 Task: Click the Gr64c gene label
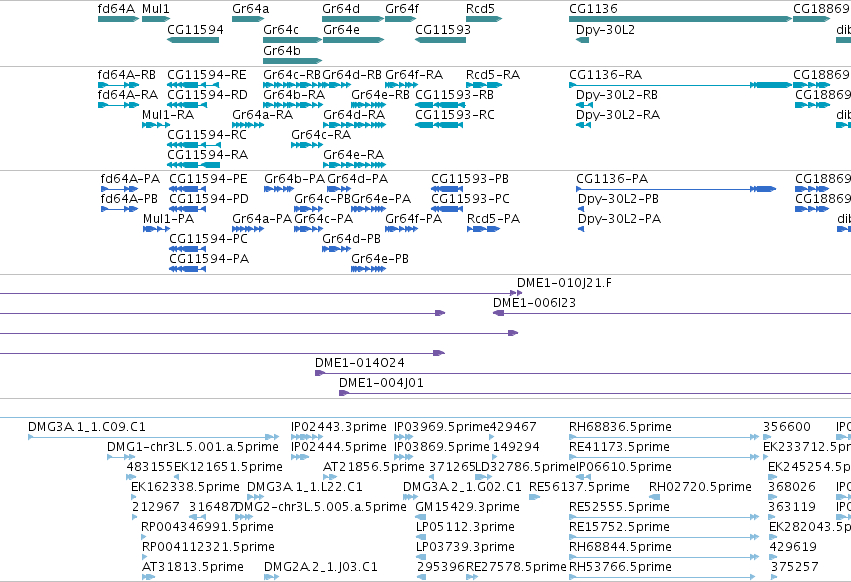click(x=281, y=29)
